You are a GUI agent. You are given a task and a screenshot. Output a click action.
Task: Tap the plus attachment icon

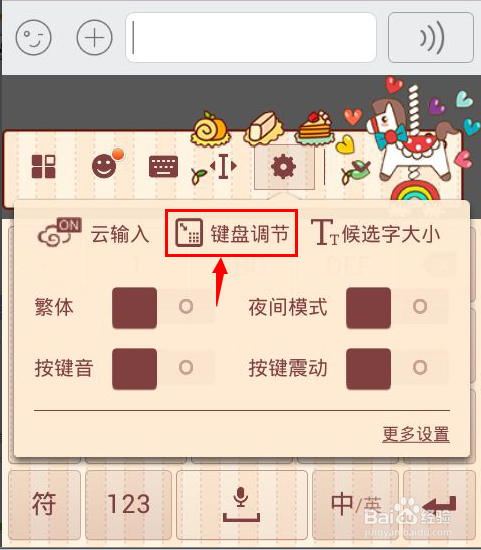click(94, 37)
